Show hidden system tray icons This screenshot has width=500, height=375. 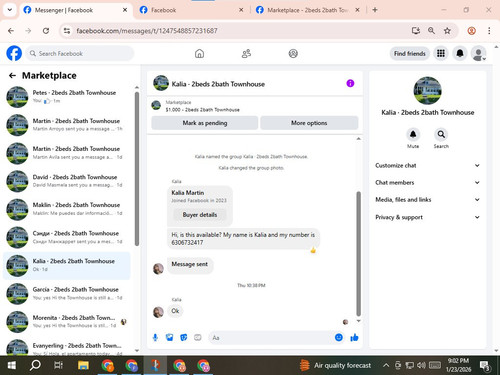386,365
